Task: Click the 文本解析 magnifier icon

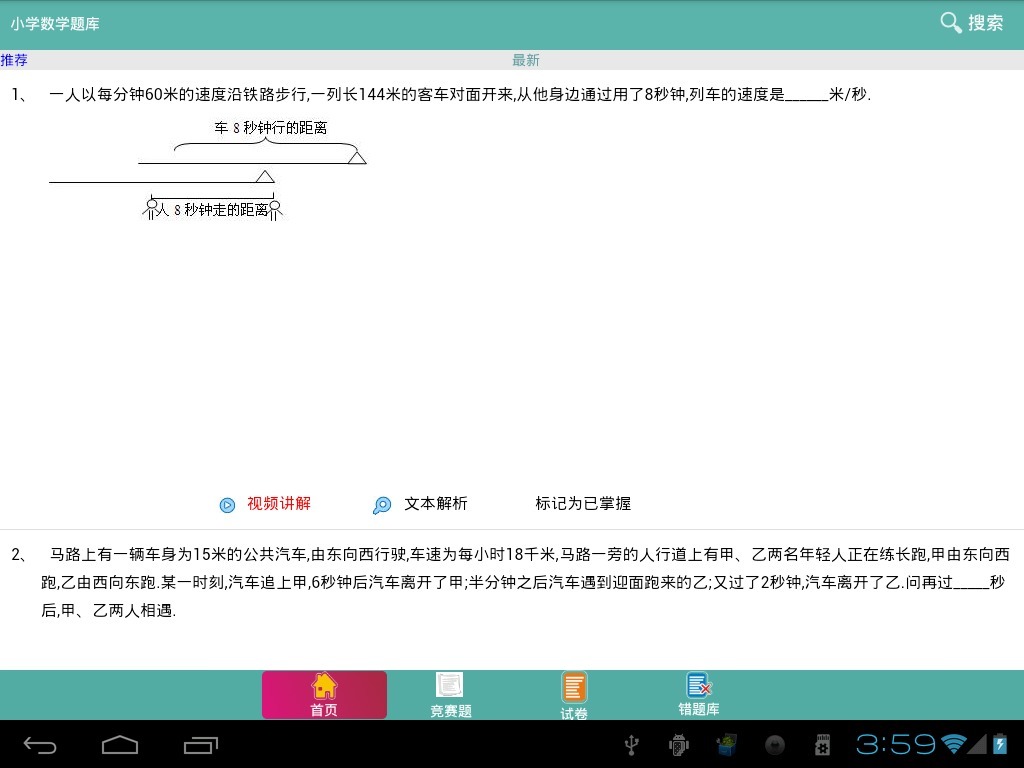Action: [382, 505]
